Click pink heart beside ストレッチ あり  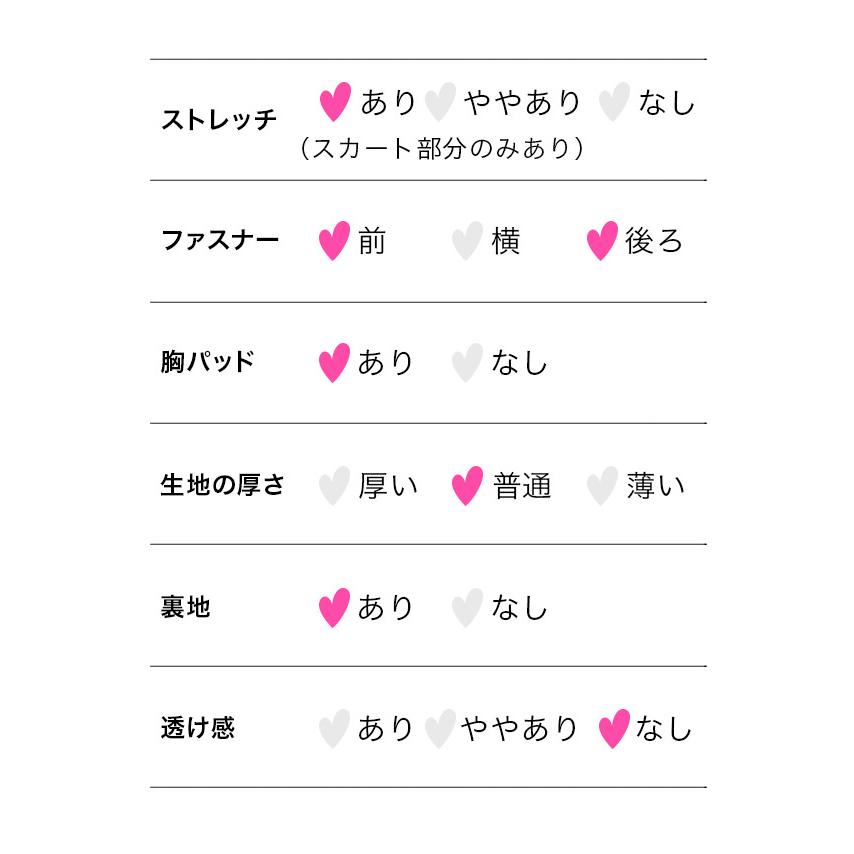pyautogui.click(x=334, y=102)
